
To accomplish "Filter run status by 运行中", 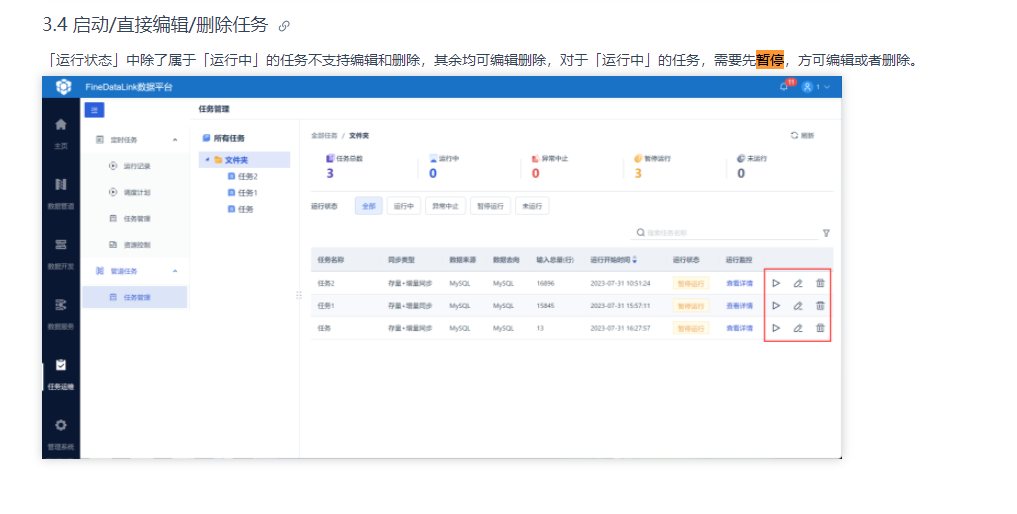I will pyautogui.click(x=403, y=206).
